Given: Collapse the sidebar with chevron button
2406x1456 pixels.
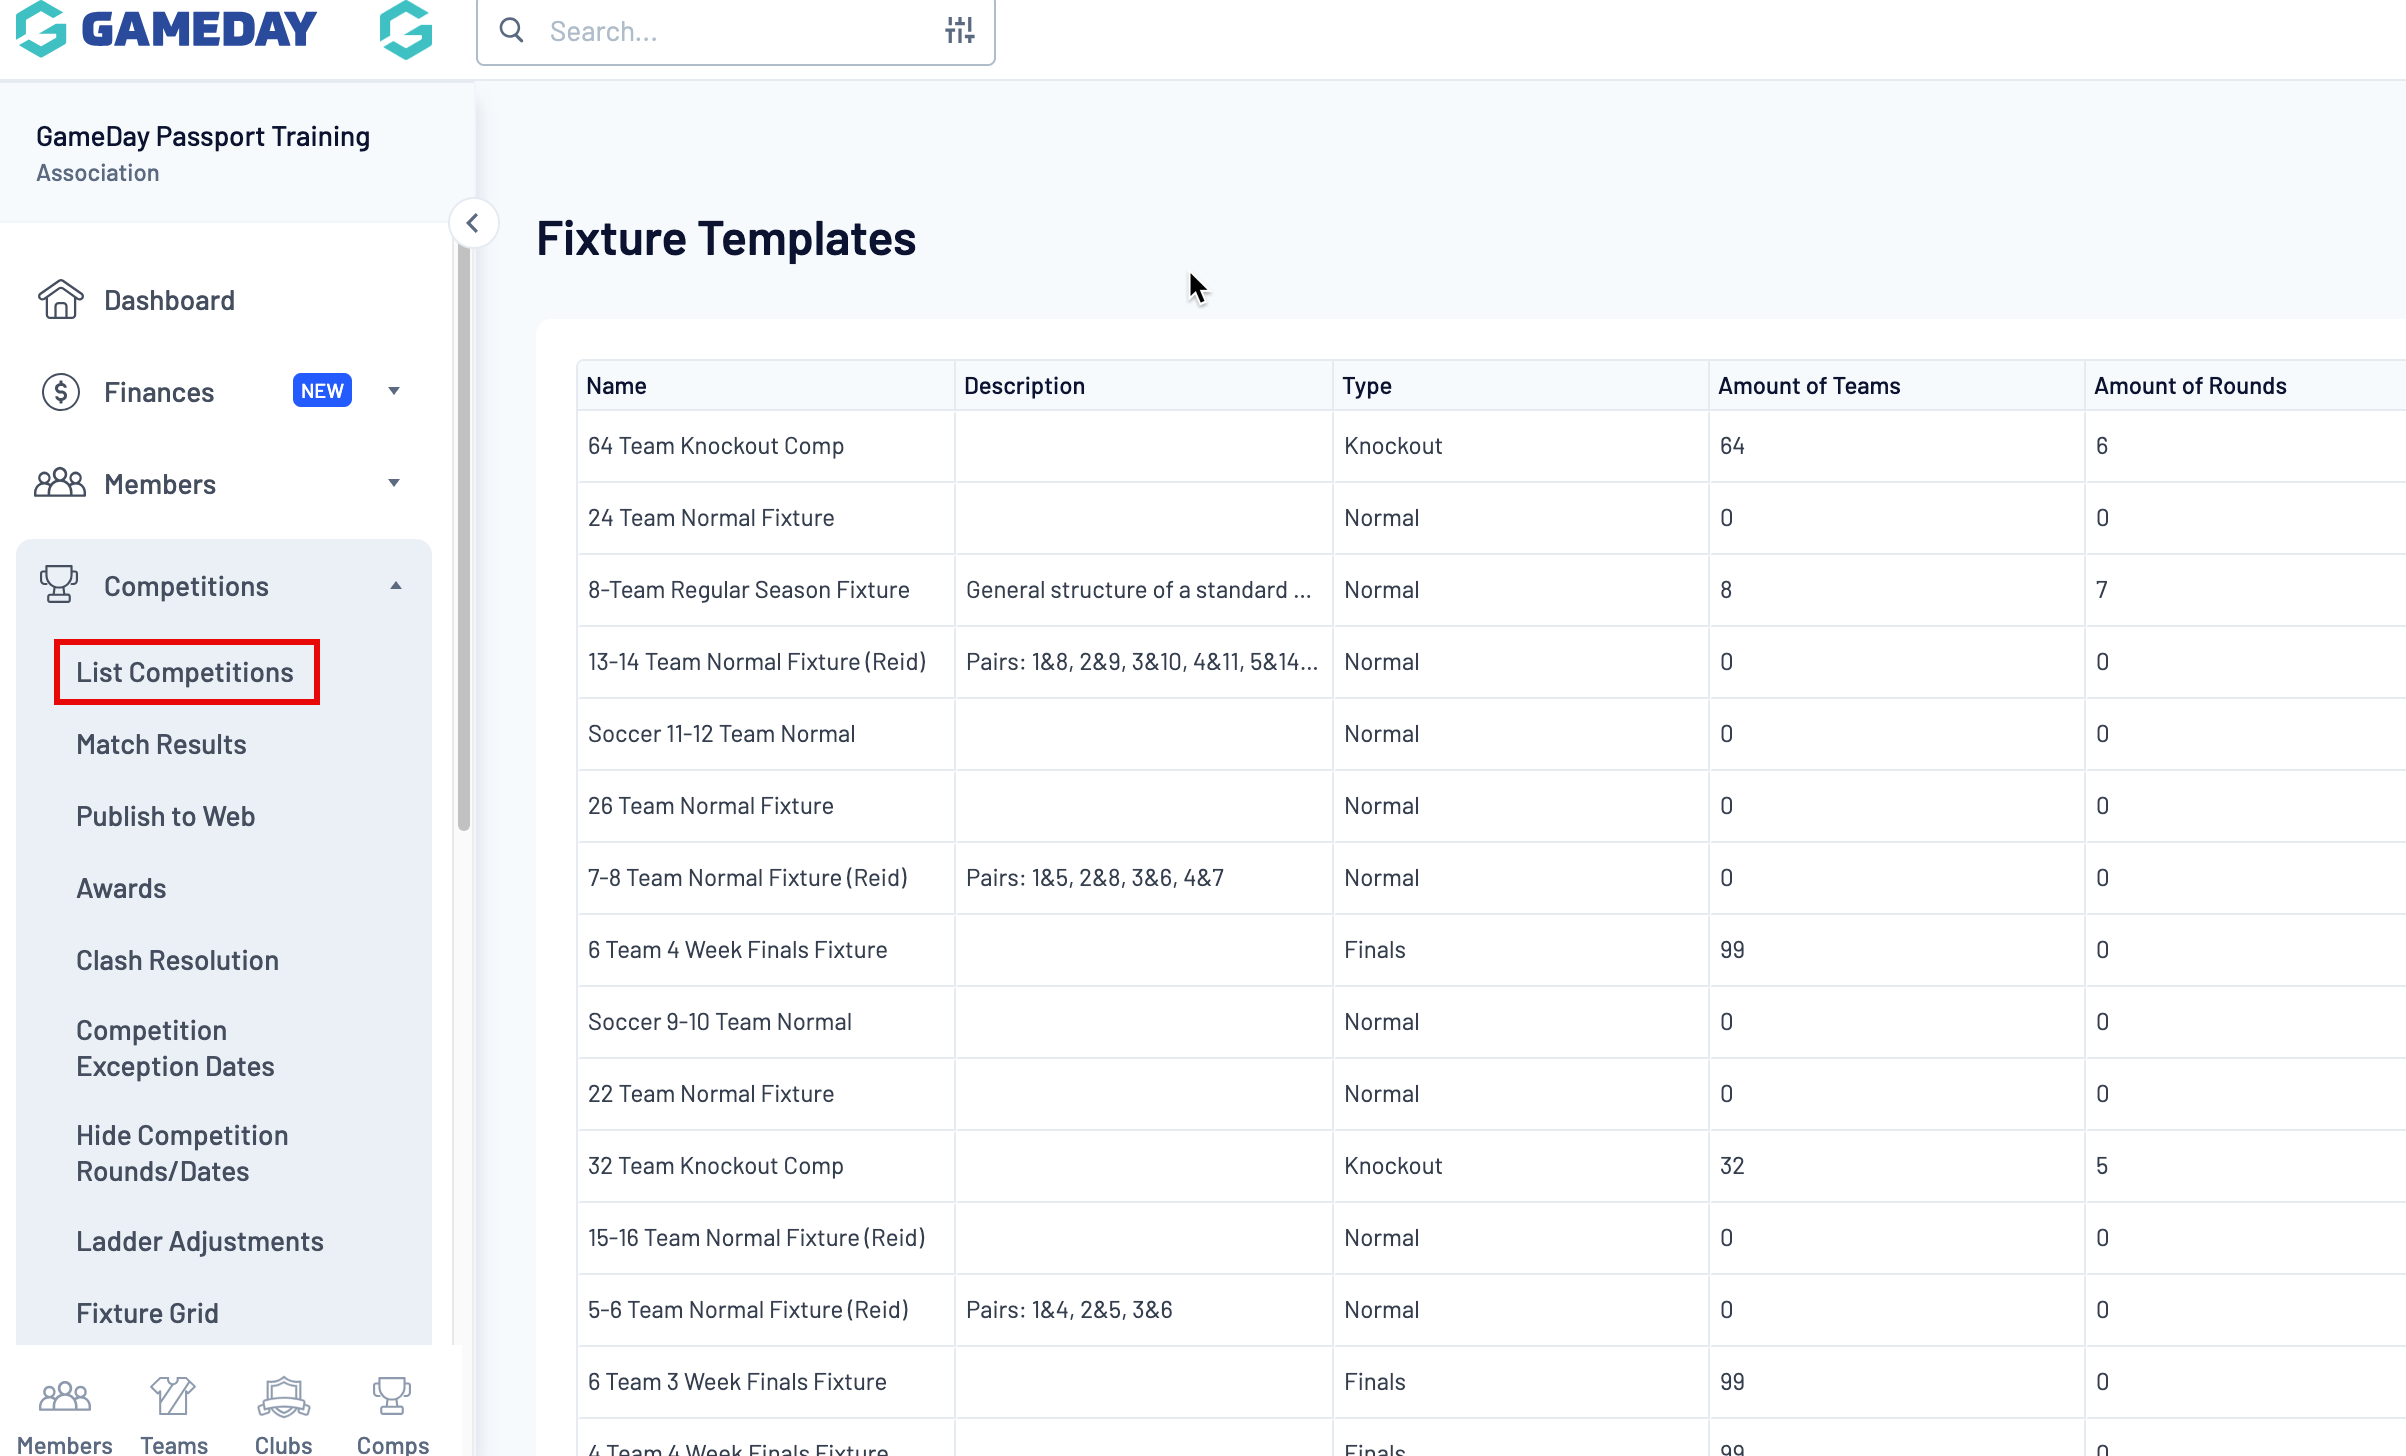Looking at the screenshot, I should (x=473, y=223).
